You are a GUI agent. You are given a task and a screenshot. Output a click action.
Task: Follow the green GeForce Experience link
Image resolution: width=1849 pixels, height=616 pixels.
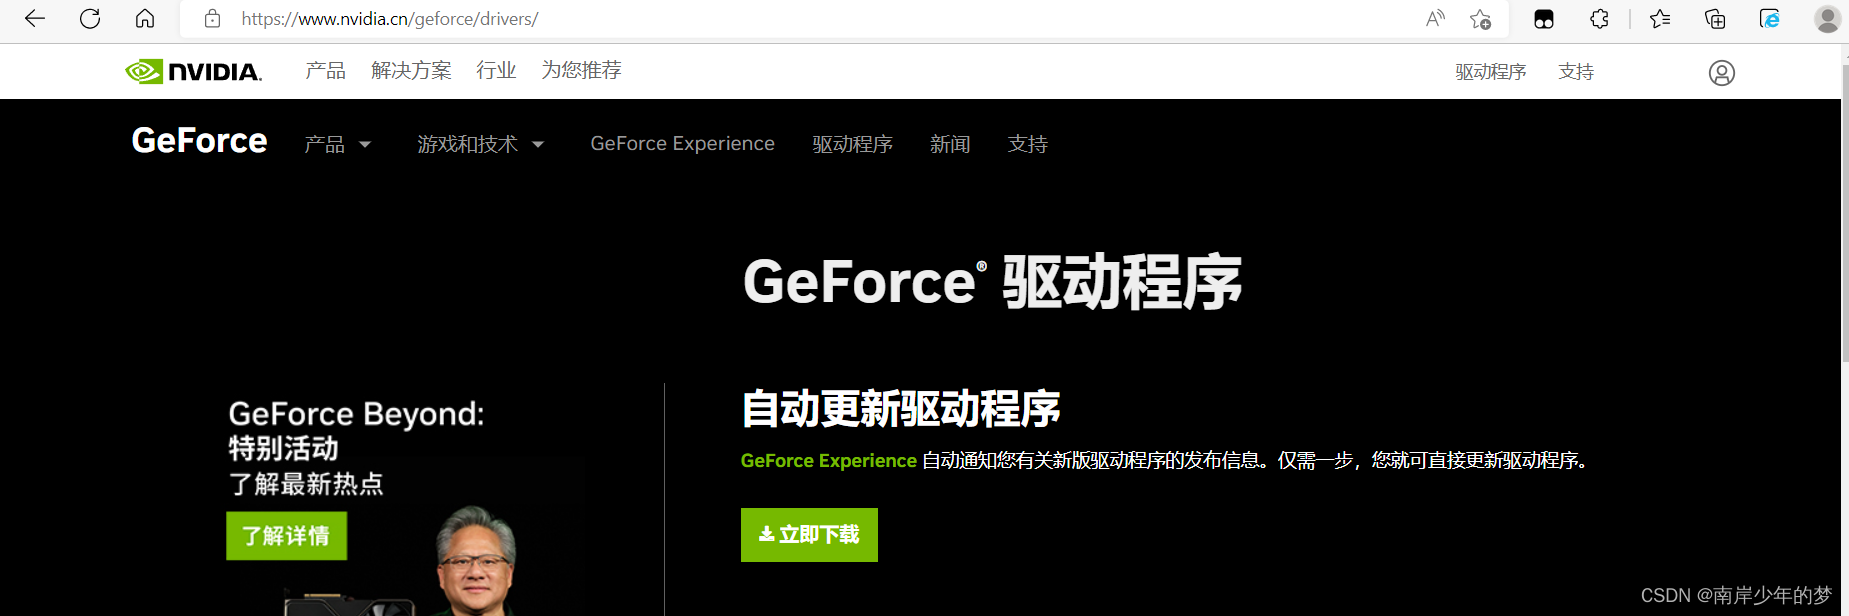pyautogui.click(x=828, y=461)
